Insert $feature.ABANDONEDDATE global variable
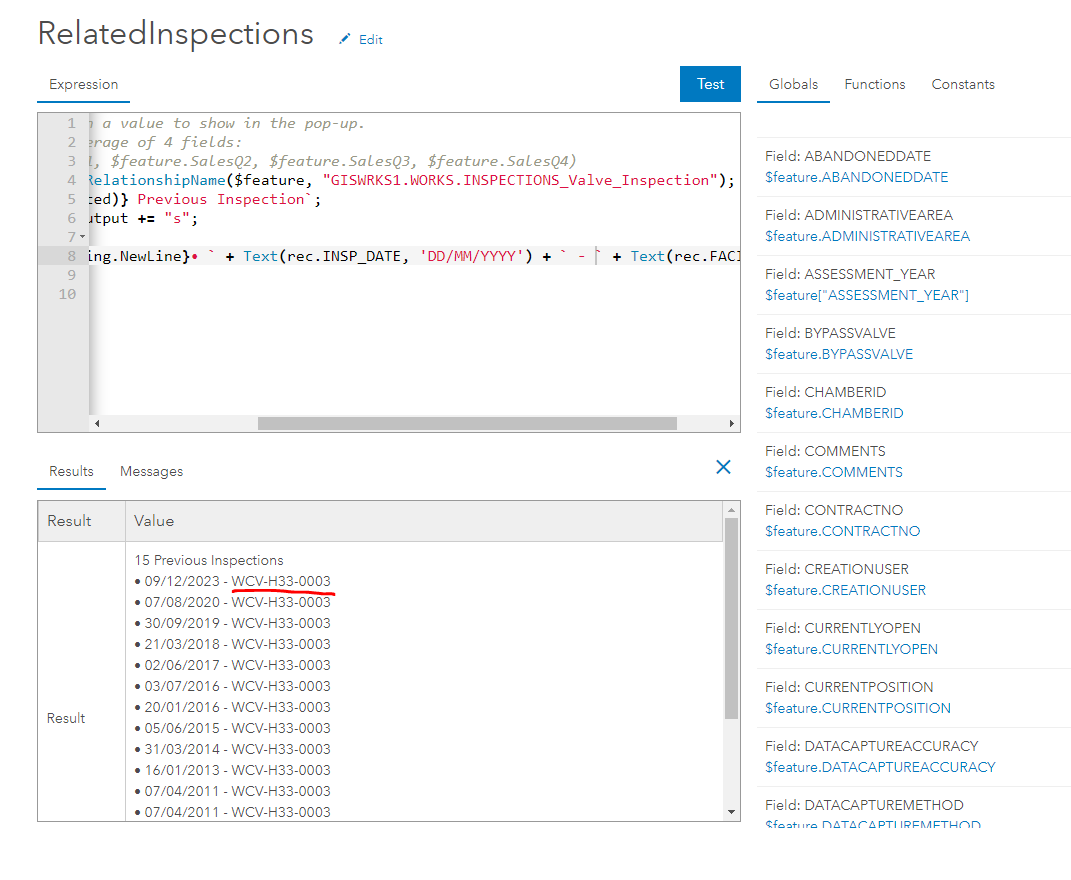Viewport: 1071px width, 880px height. point(856,177)
